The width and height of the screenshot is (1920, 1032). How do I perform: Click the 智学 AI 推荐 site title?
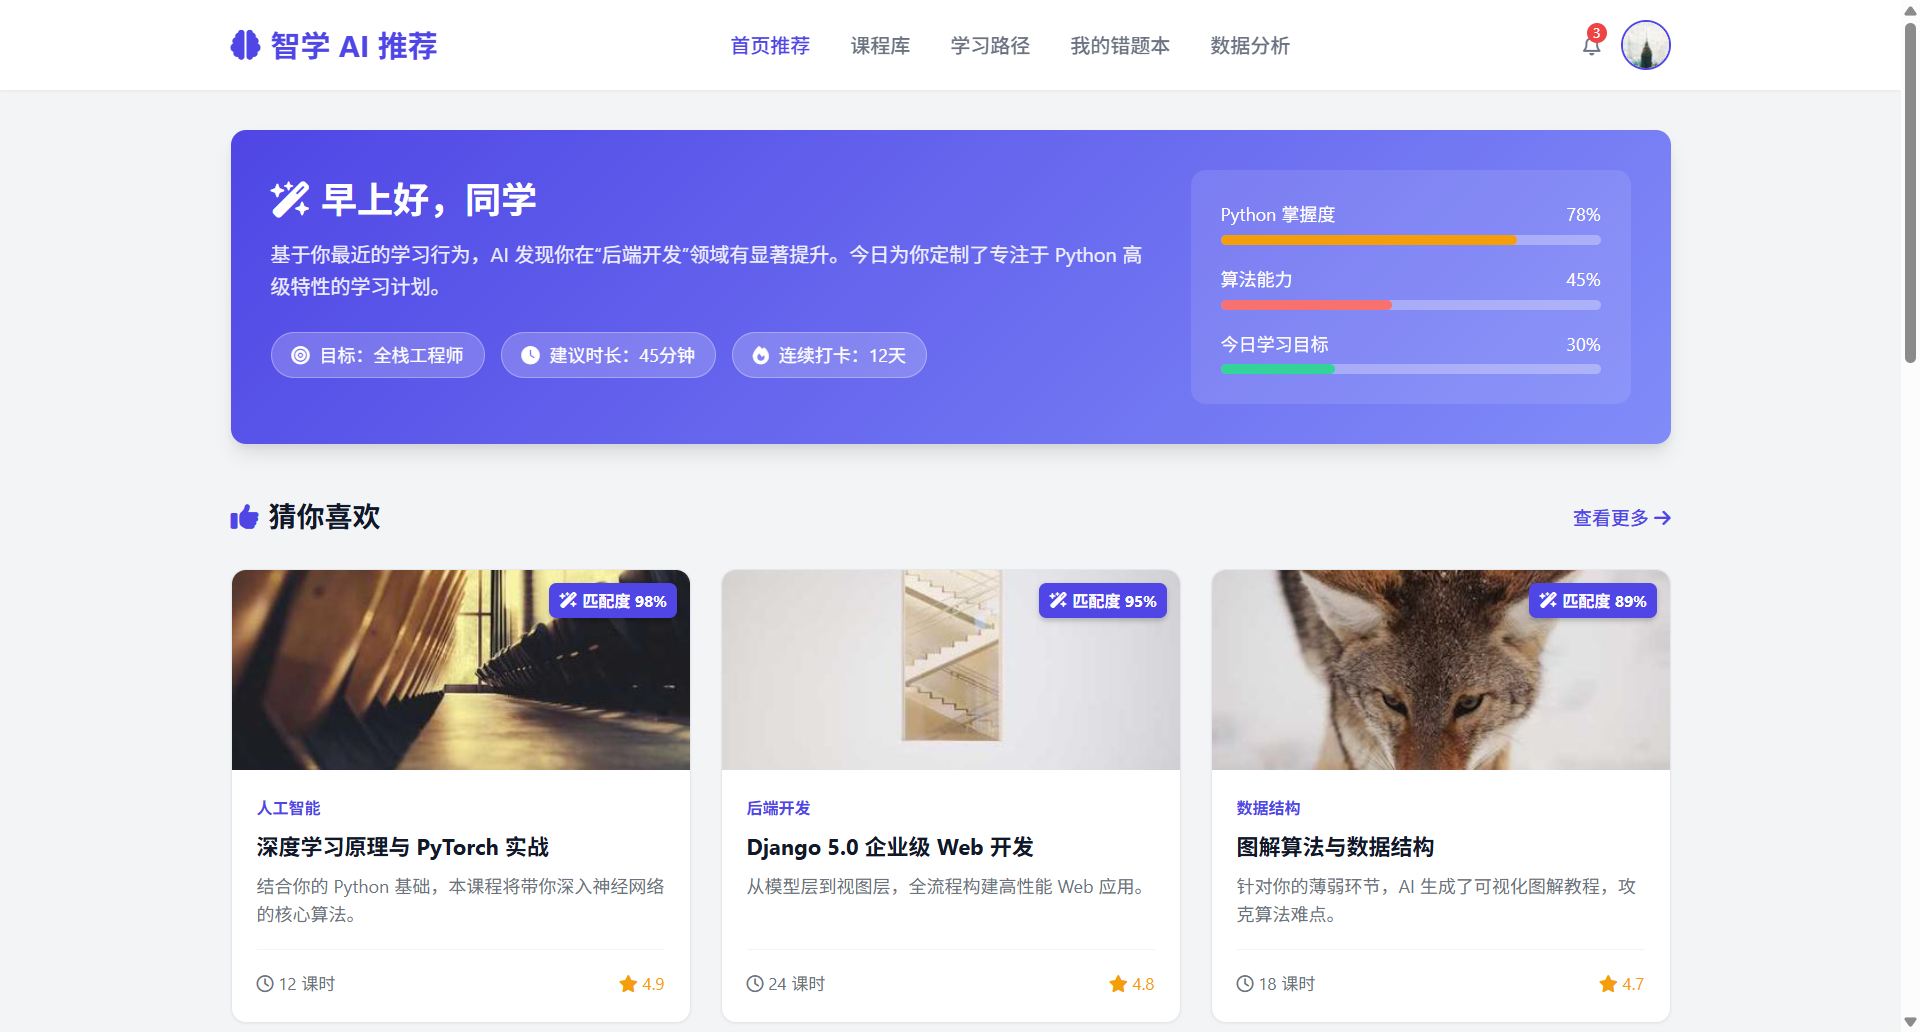point(354,46)
